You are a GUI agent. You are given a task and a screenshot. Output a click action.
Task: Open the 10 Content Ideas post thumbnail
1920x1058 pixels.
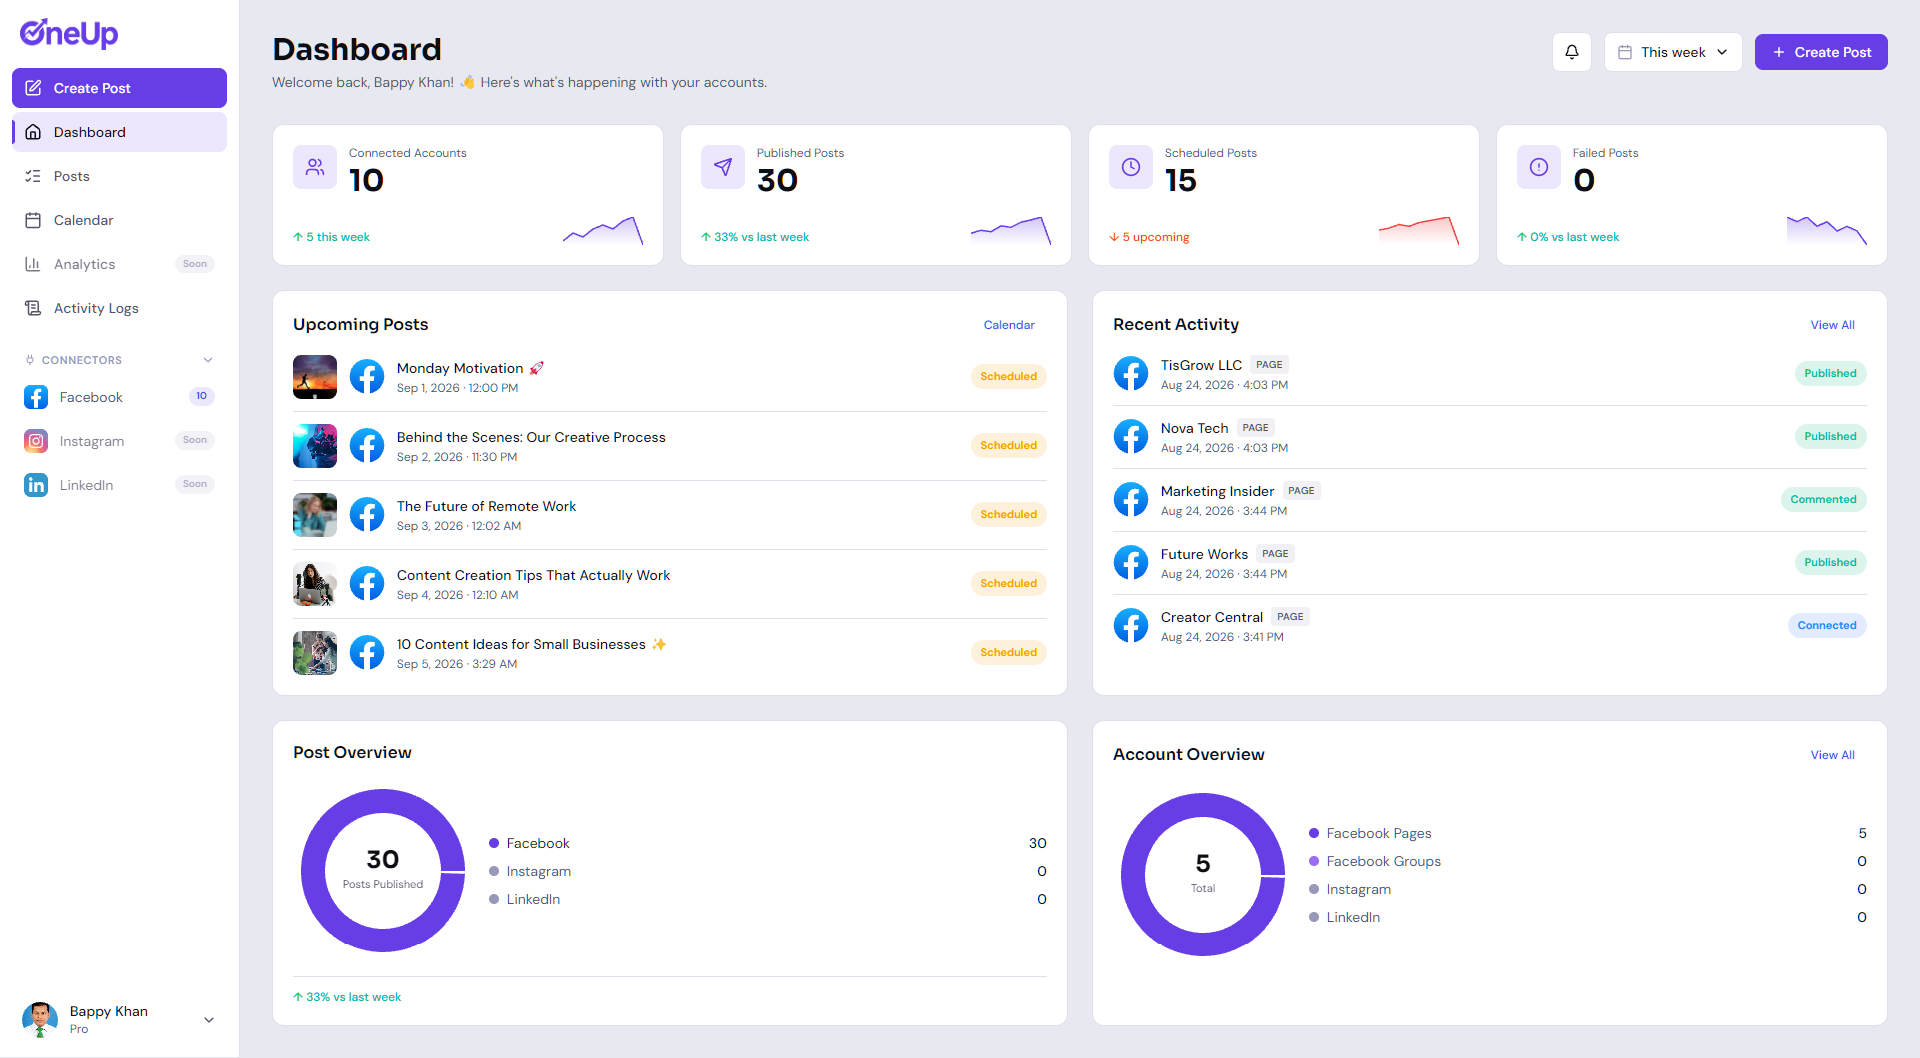[x=315, y=653]
